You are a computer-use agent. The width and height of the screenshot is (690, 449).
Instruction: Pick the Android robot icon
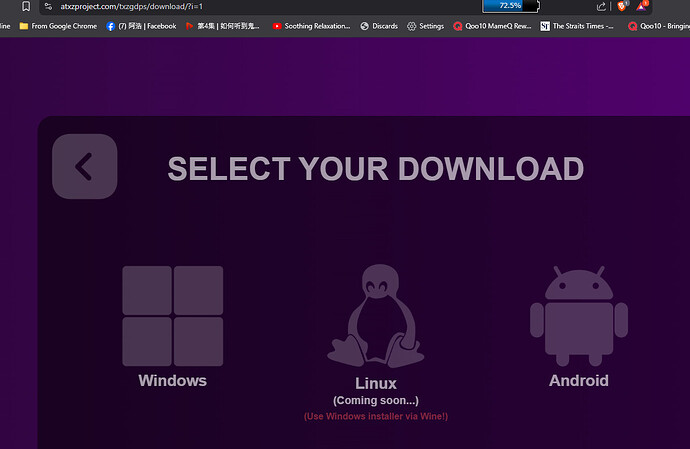pyautogui.click(x=579, y=316)
